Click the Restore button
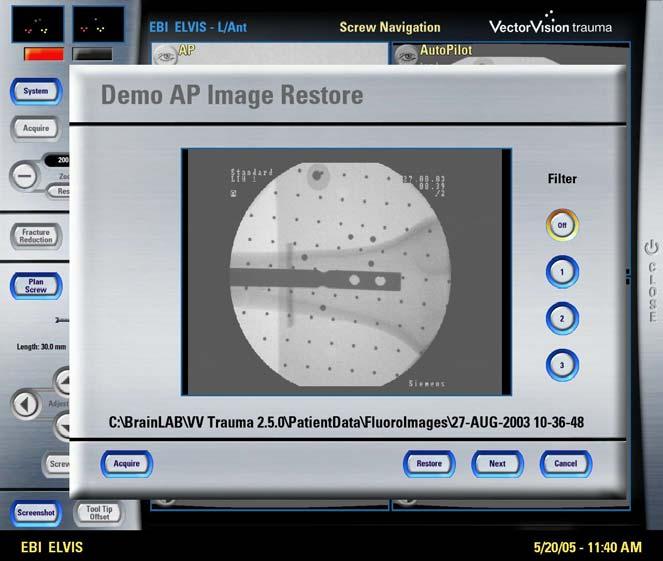 point(429,464)
